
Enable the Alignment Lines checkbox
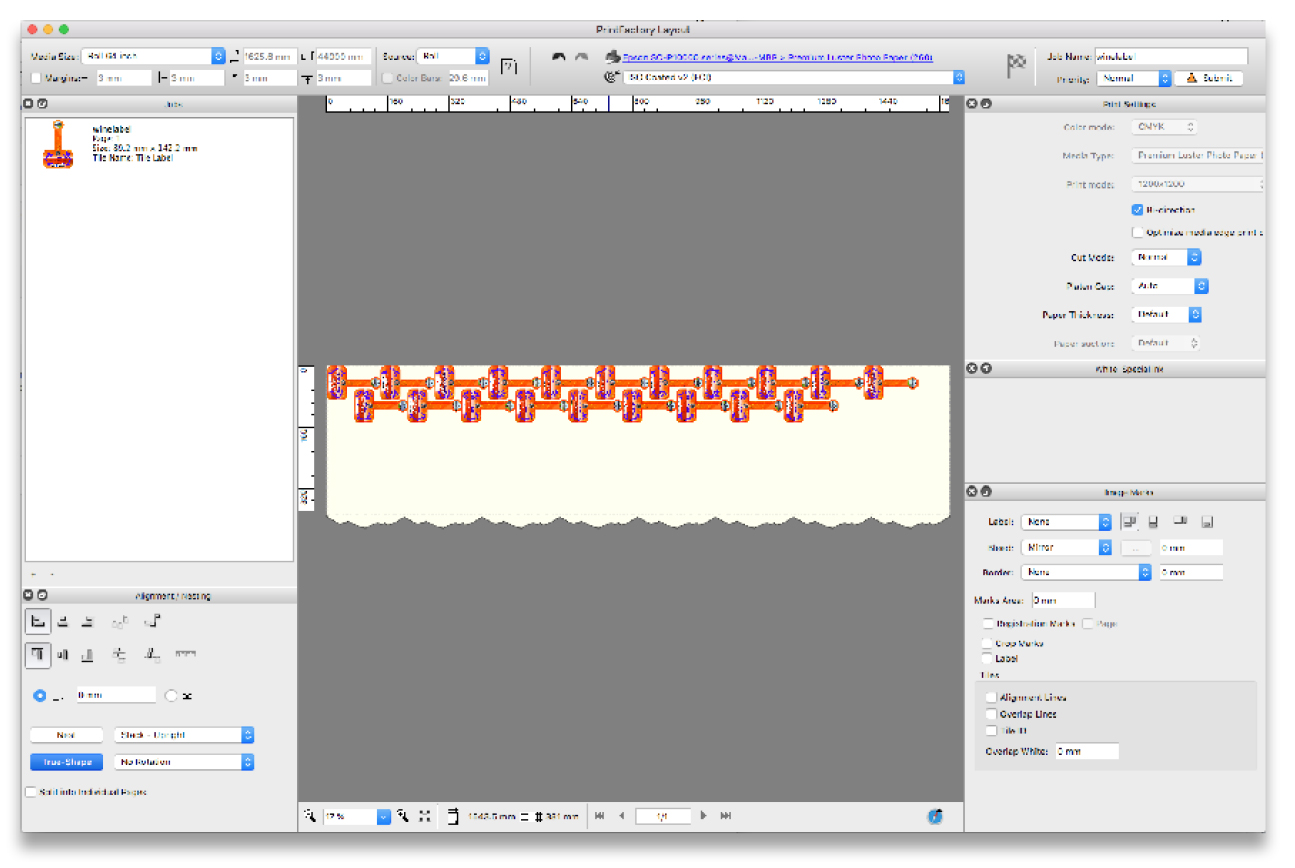click(x=990, y=697)
